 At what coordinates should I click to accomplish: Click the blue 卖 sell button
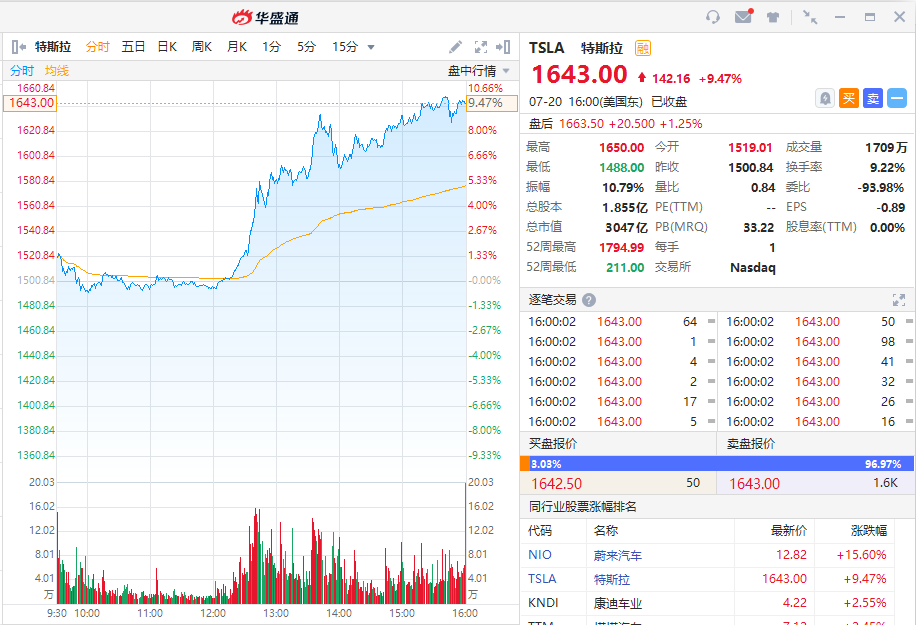(873, 98)
